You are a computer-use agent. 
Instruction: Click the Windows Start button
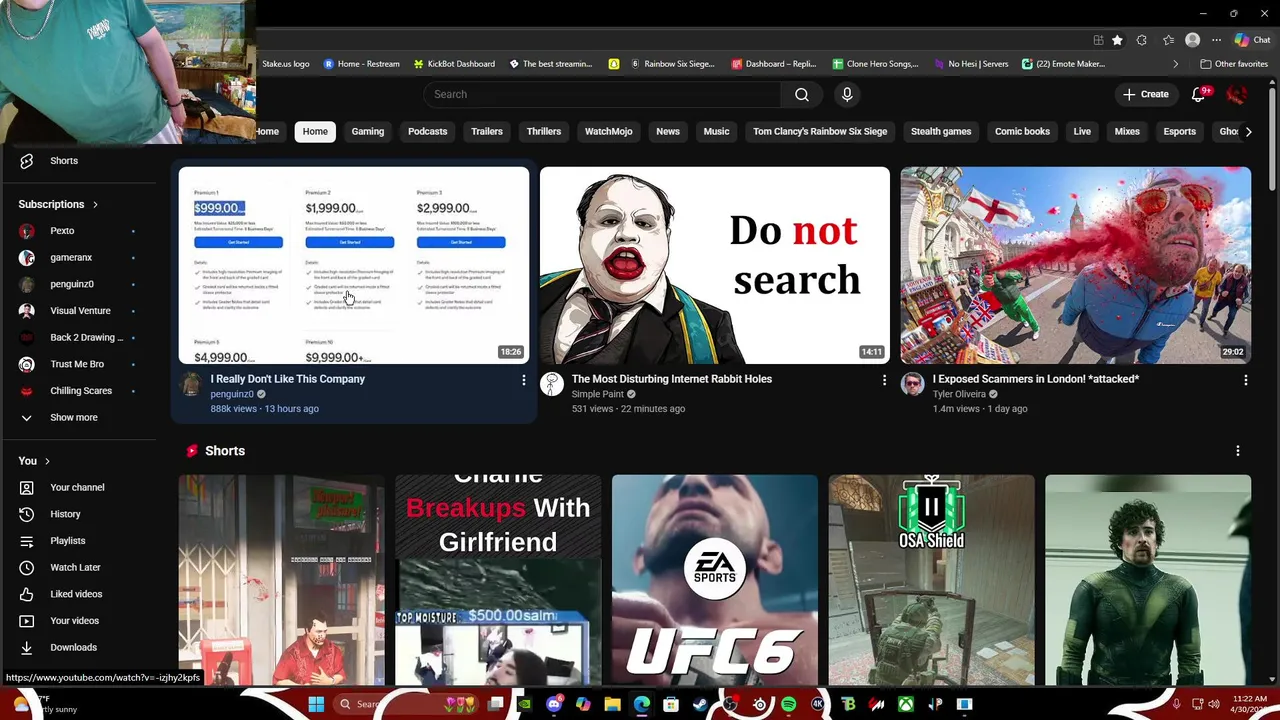click(316, 705)
